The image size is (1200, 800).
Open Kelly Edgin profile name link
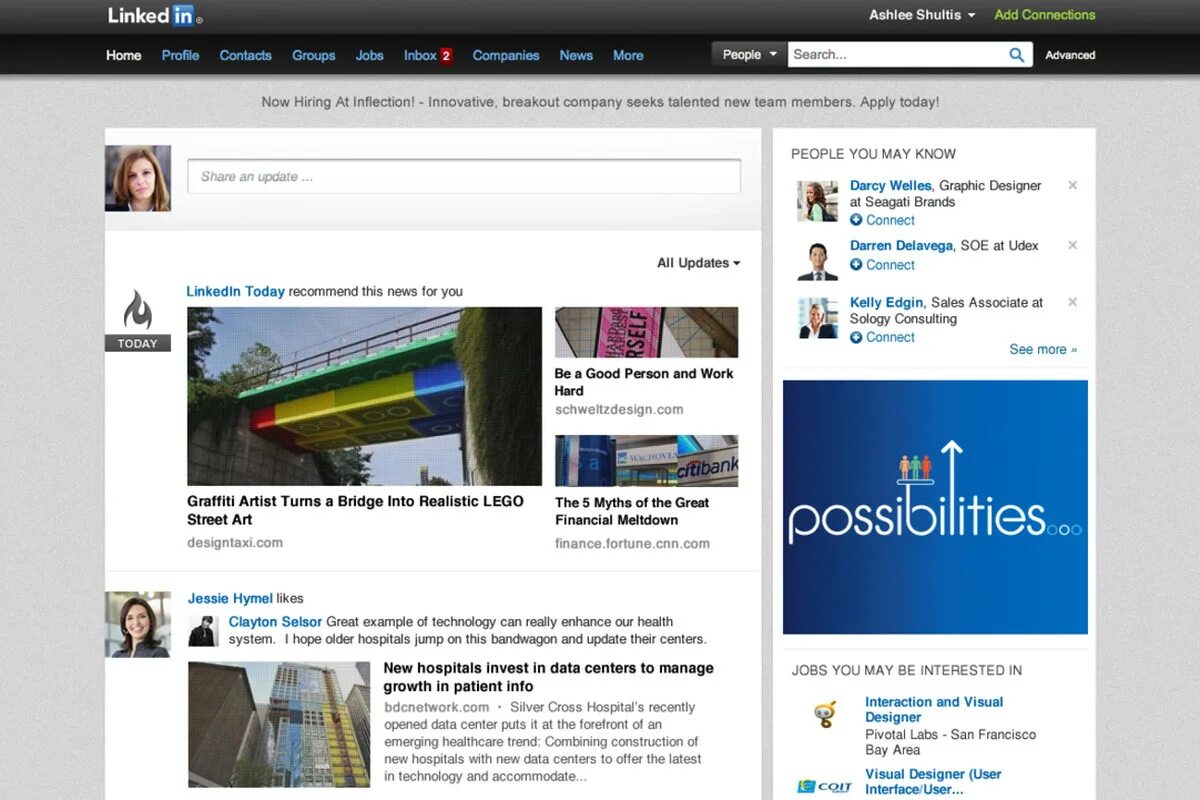point(886,302)
